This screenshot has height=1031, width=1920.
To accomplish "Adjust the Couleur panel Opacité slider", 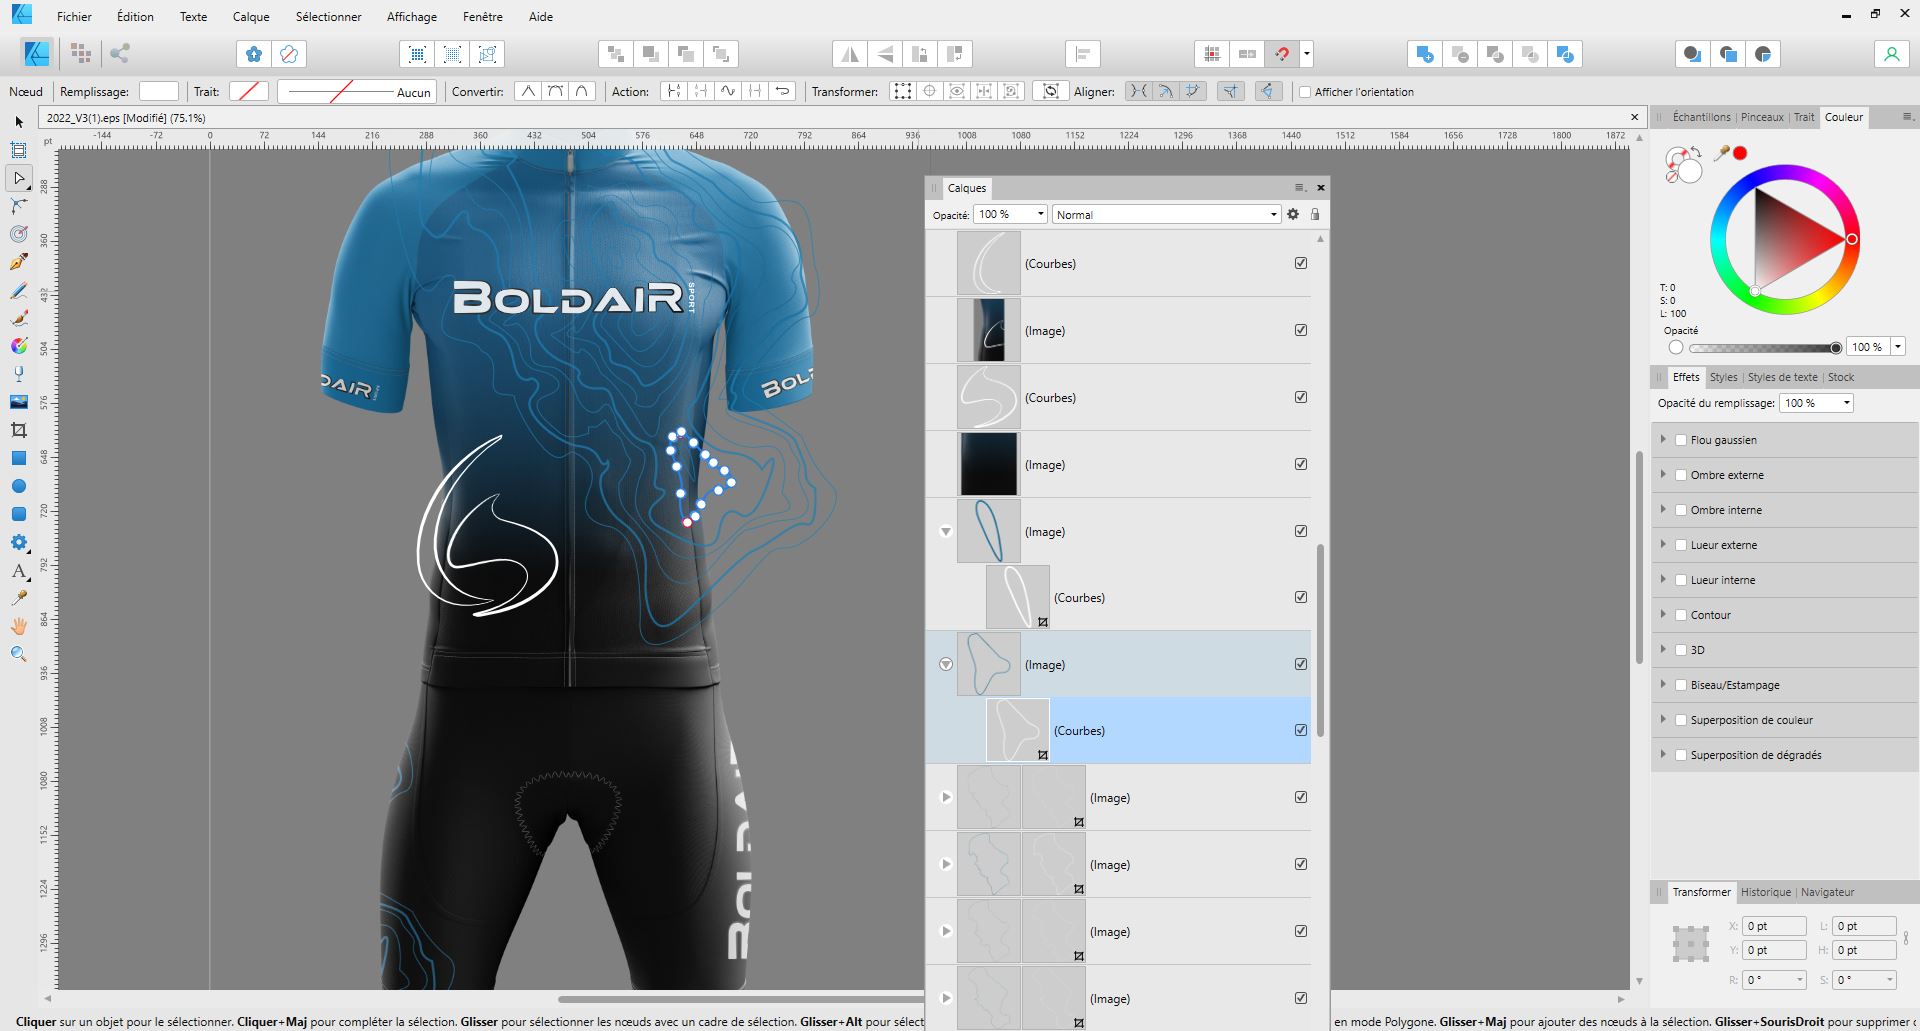I will click(1764, 348).
